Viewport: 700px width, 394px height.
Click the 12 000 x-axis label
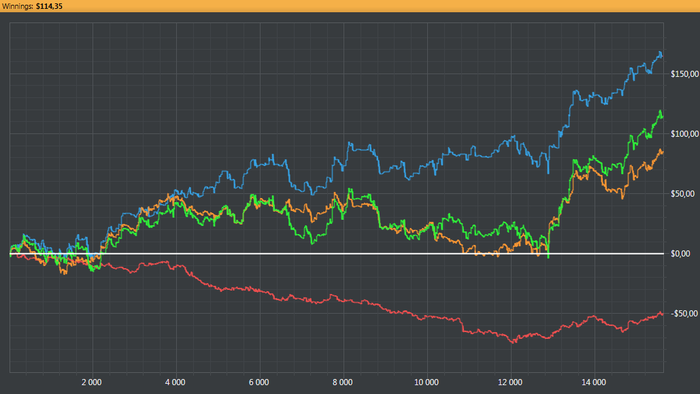coord(510,382)
